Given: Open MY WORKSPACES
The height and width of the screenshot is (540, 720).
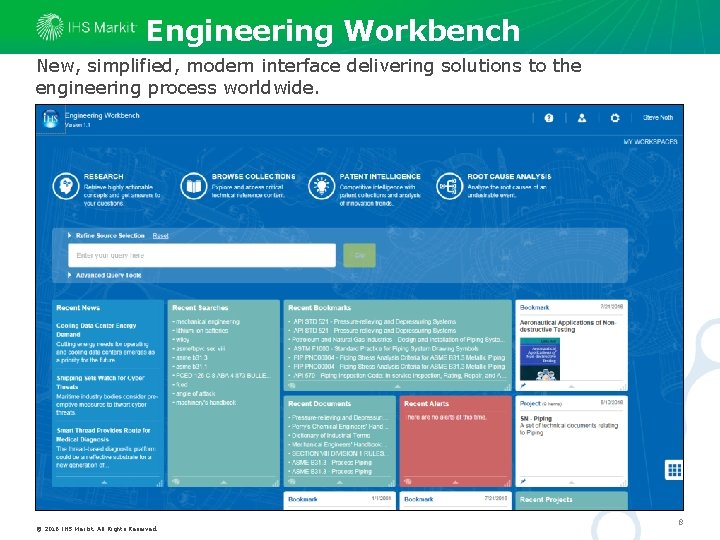Looking at the screenshot, I should [x=650, y=141].
